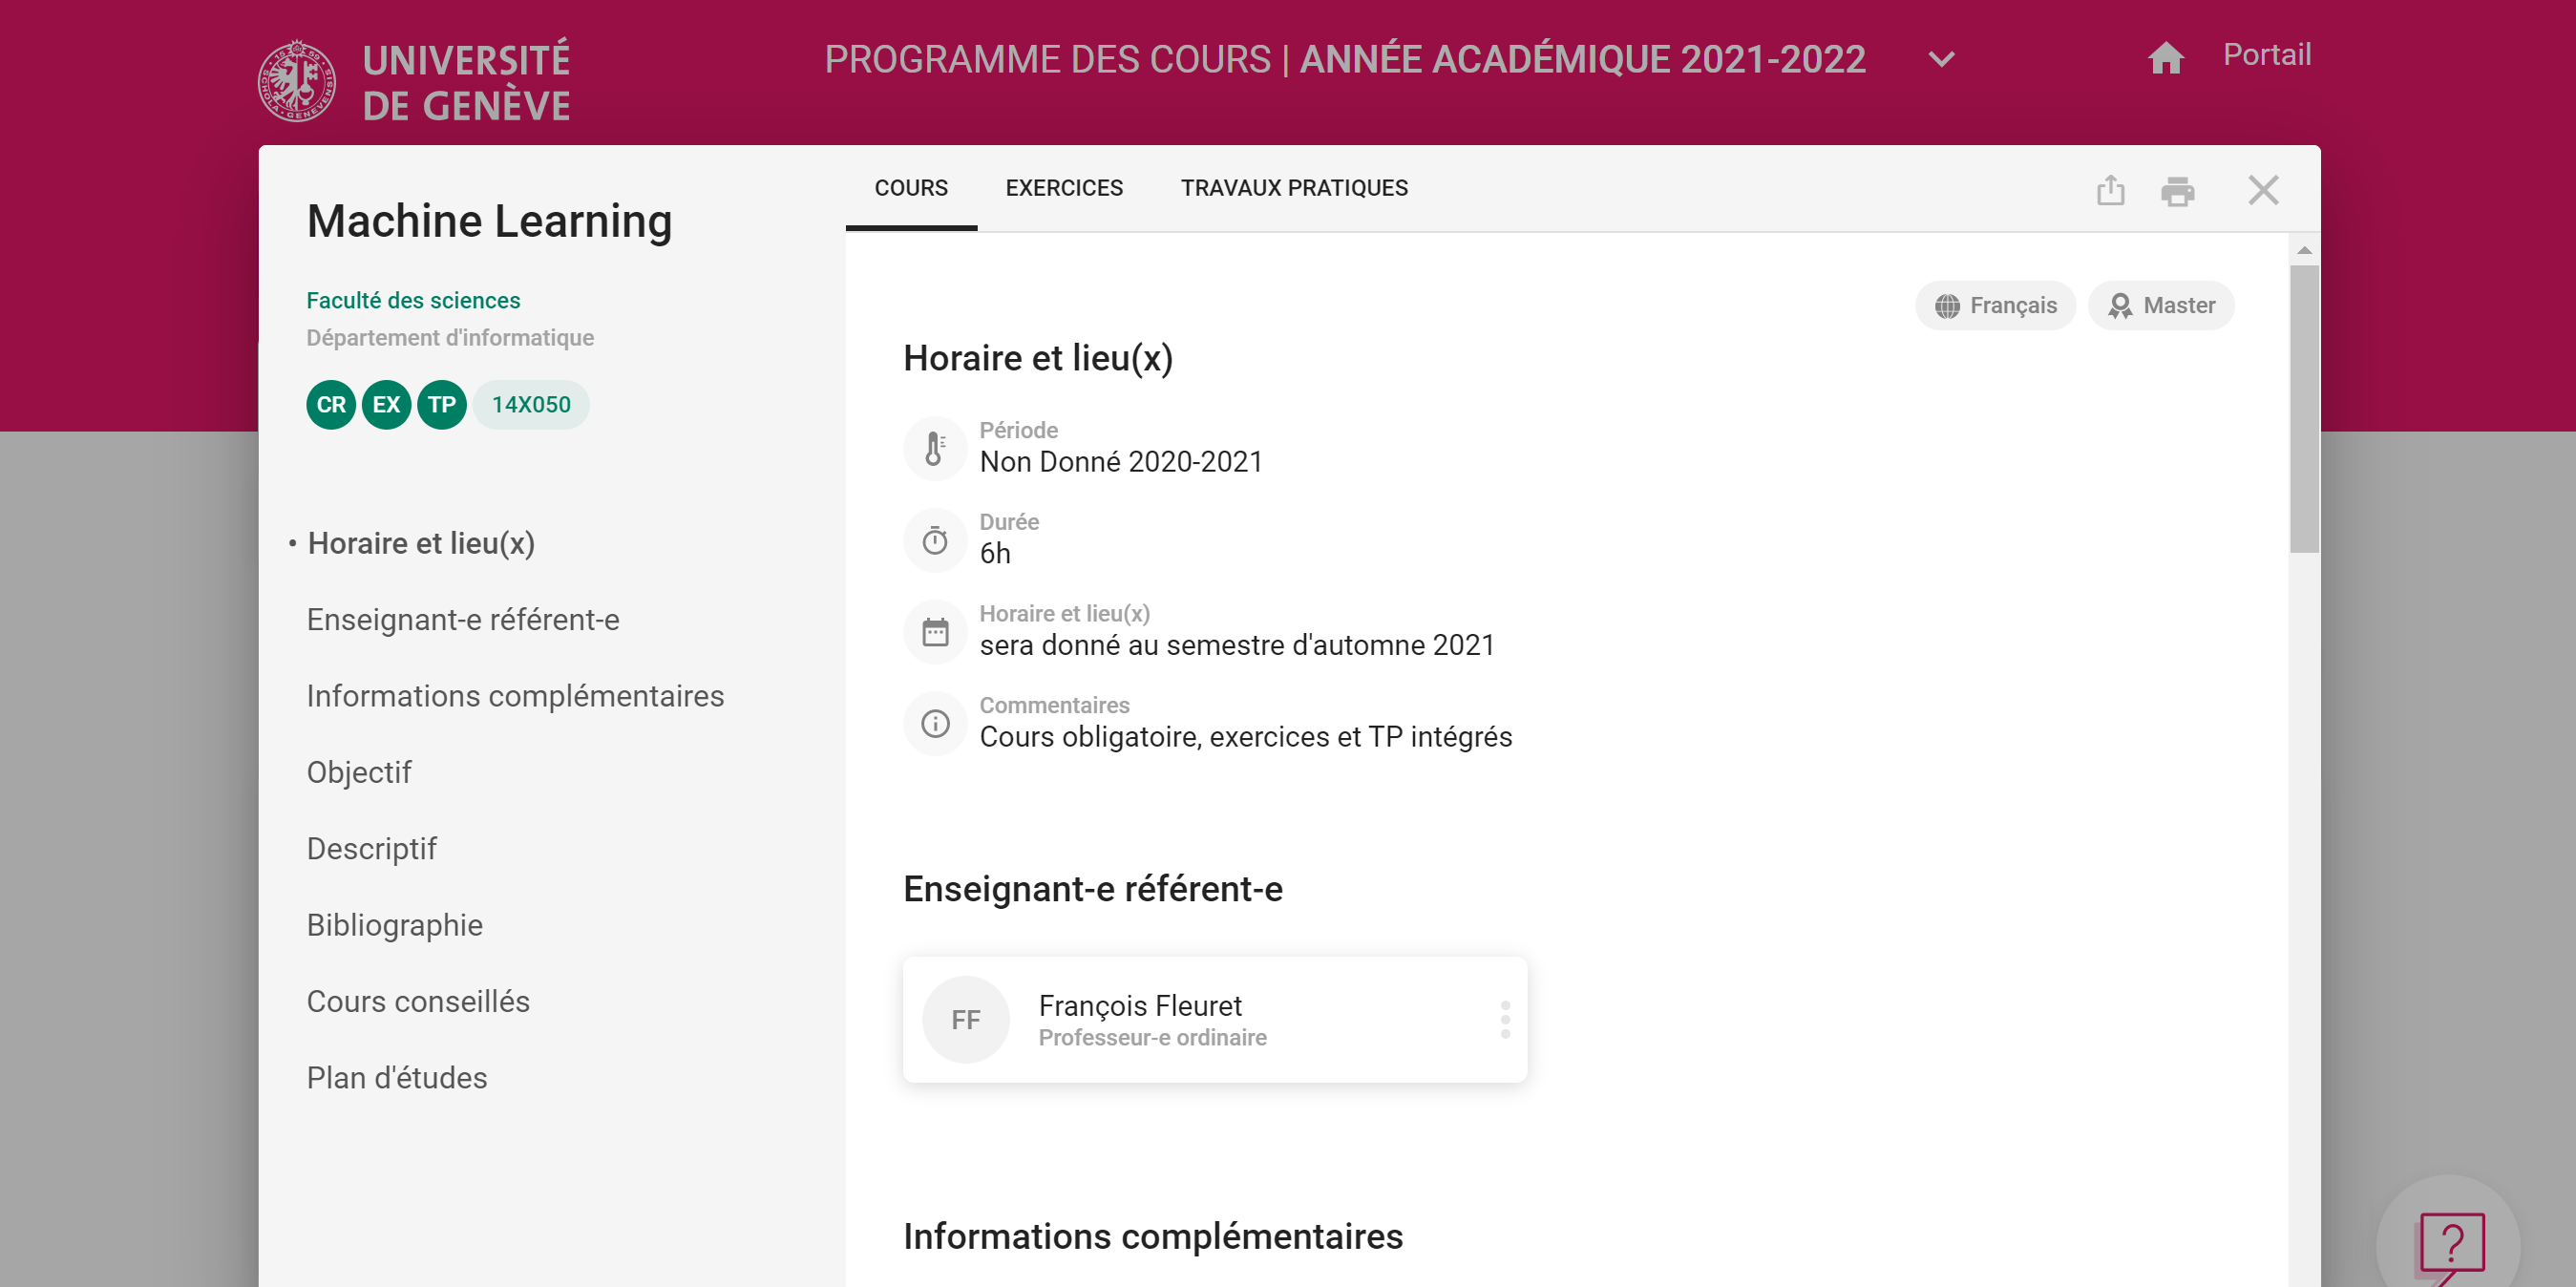
Task: Click the CR course type badge
Action: point(331,405)
